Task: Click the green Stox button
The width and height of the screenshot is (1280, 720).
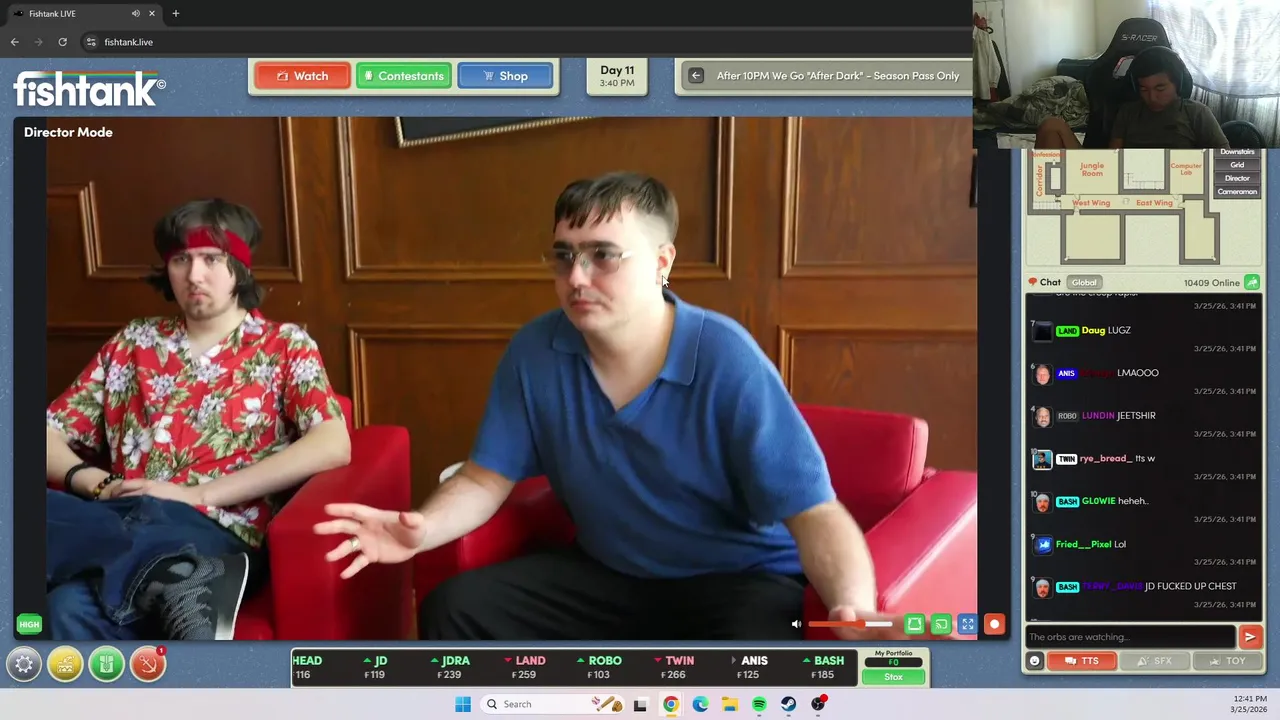Action: [x=893, y=677]
